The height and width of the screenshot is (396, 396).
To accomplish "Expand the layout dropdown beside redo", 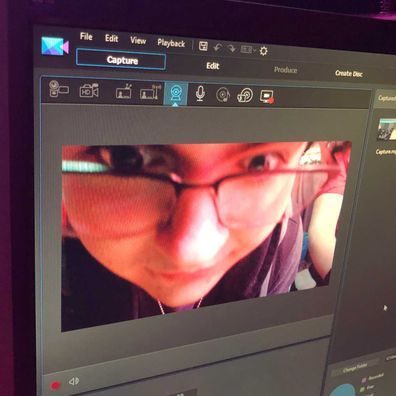I will click(x=248, y=50).
